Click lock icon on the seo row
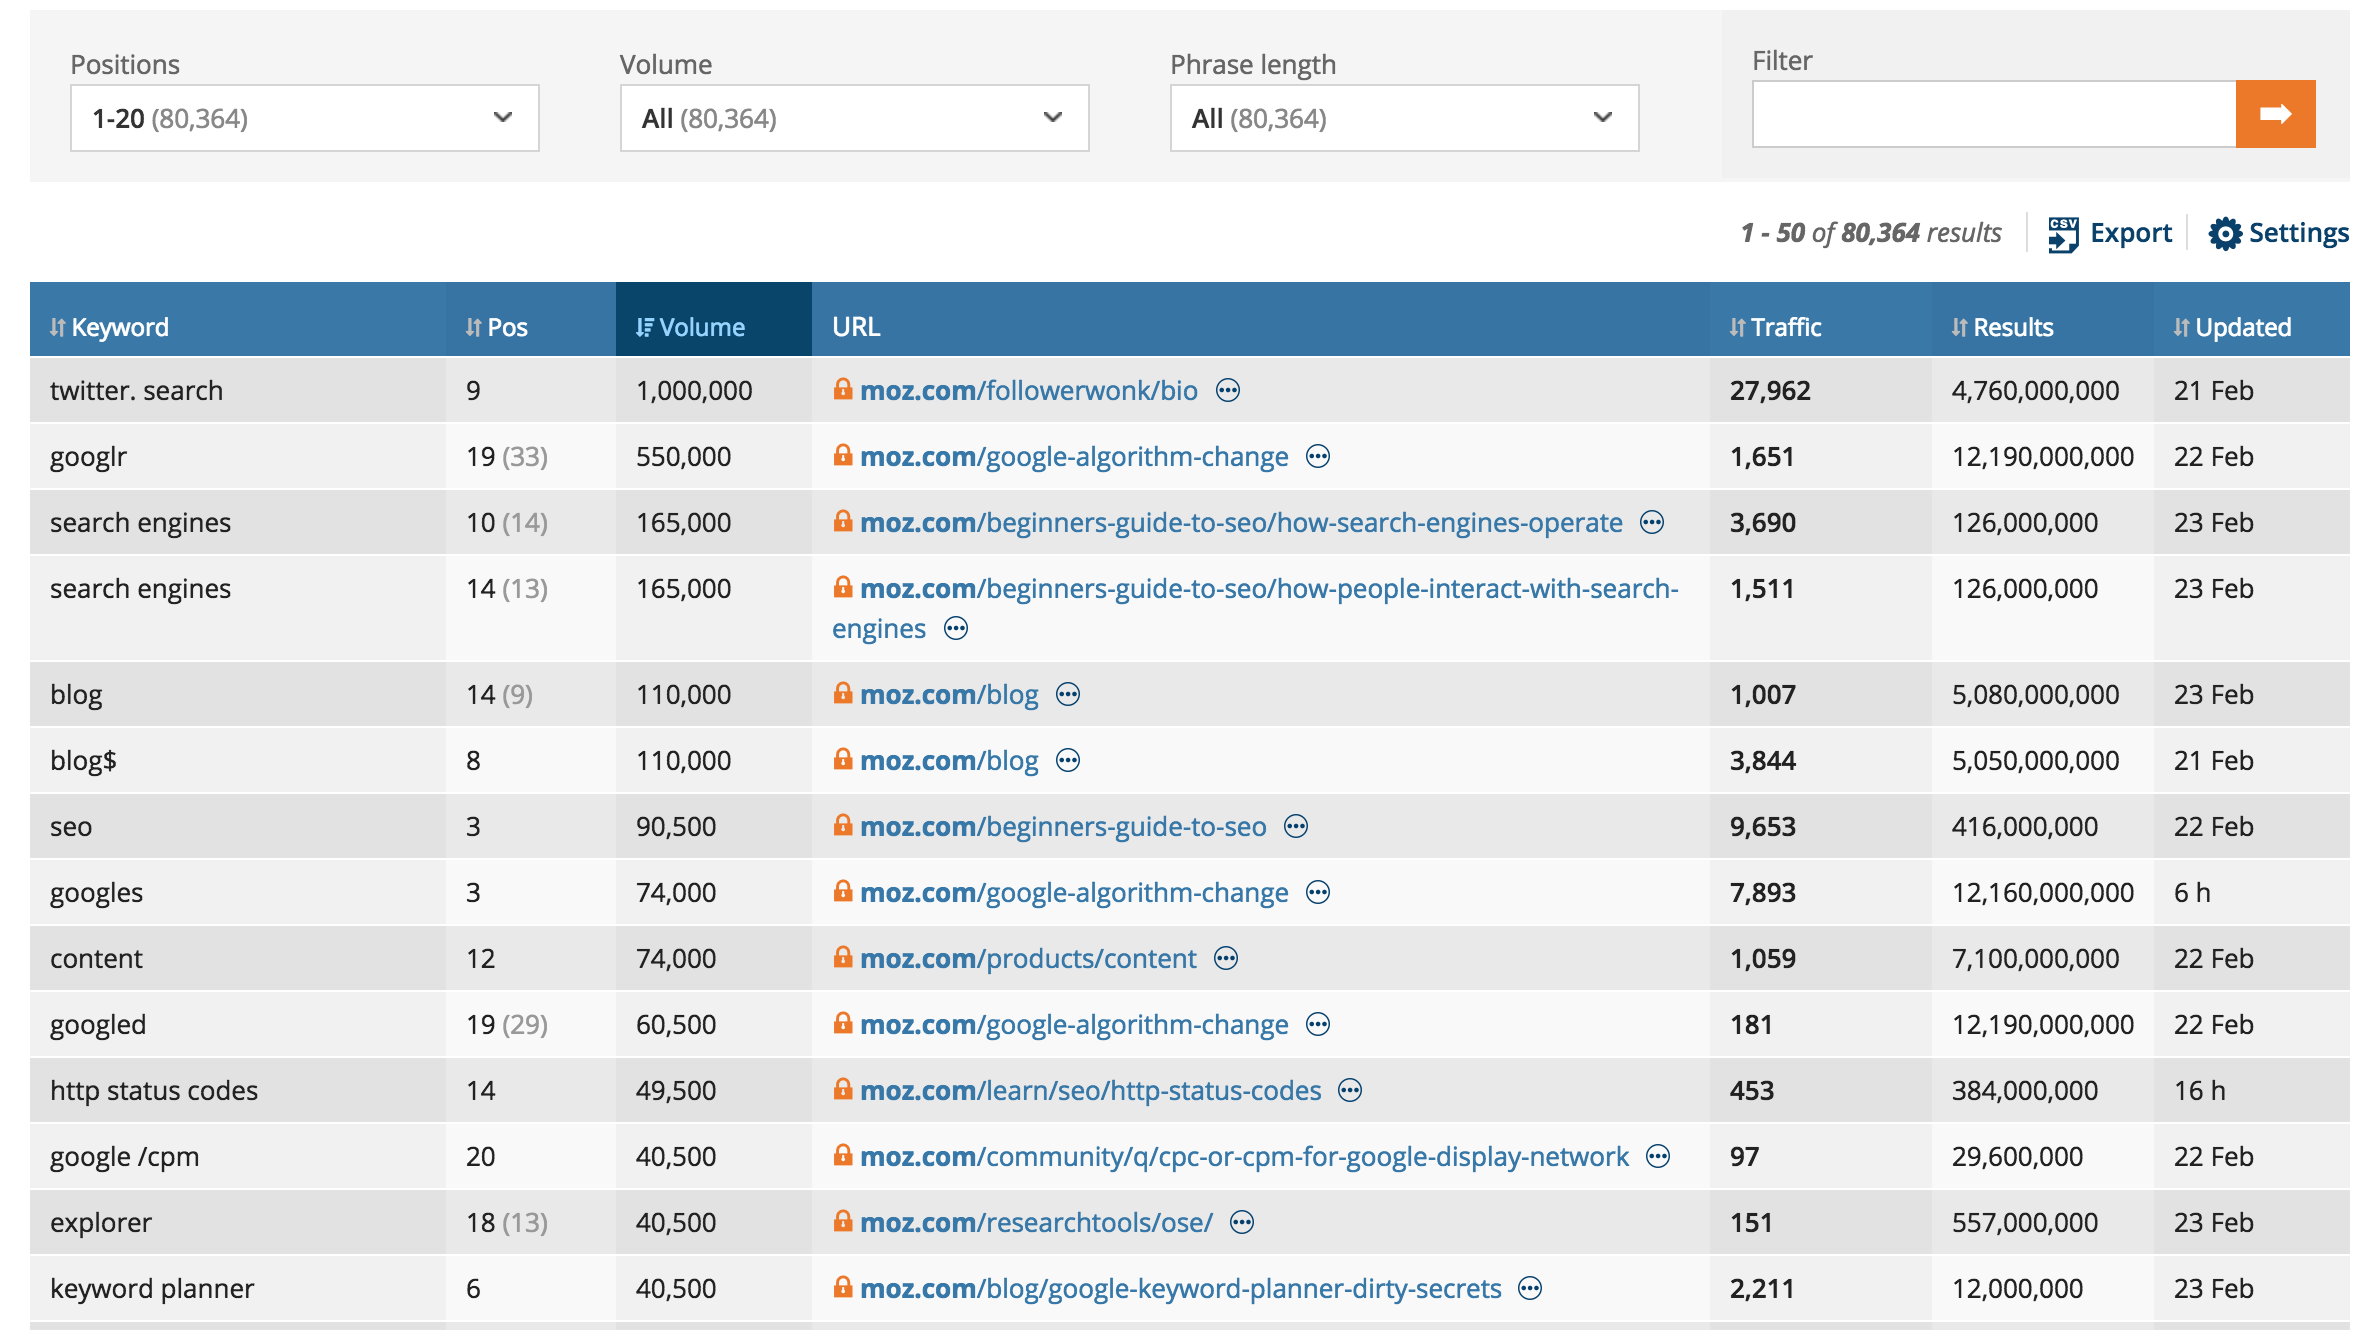 (x=843, y=824)
